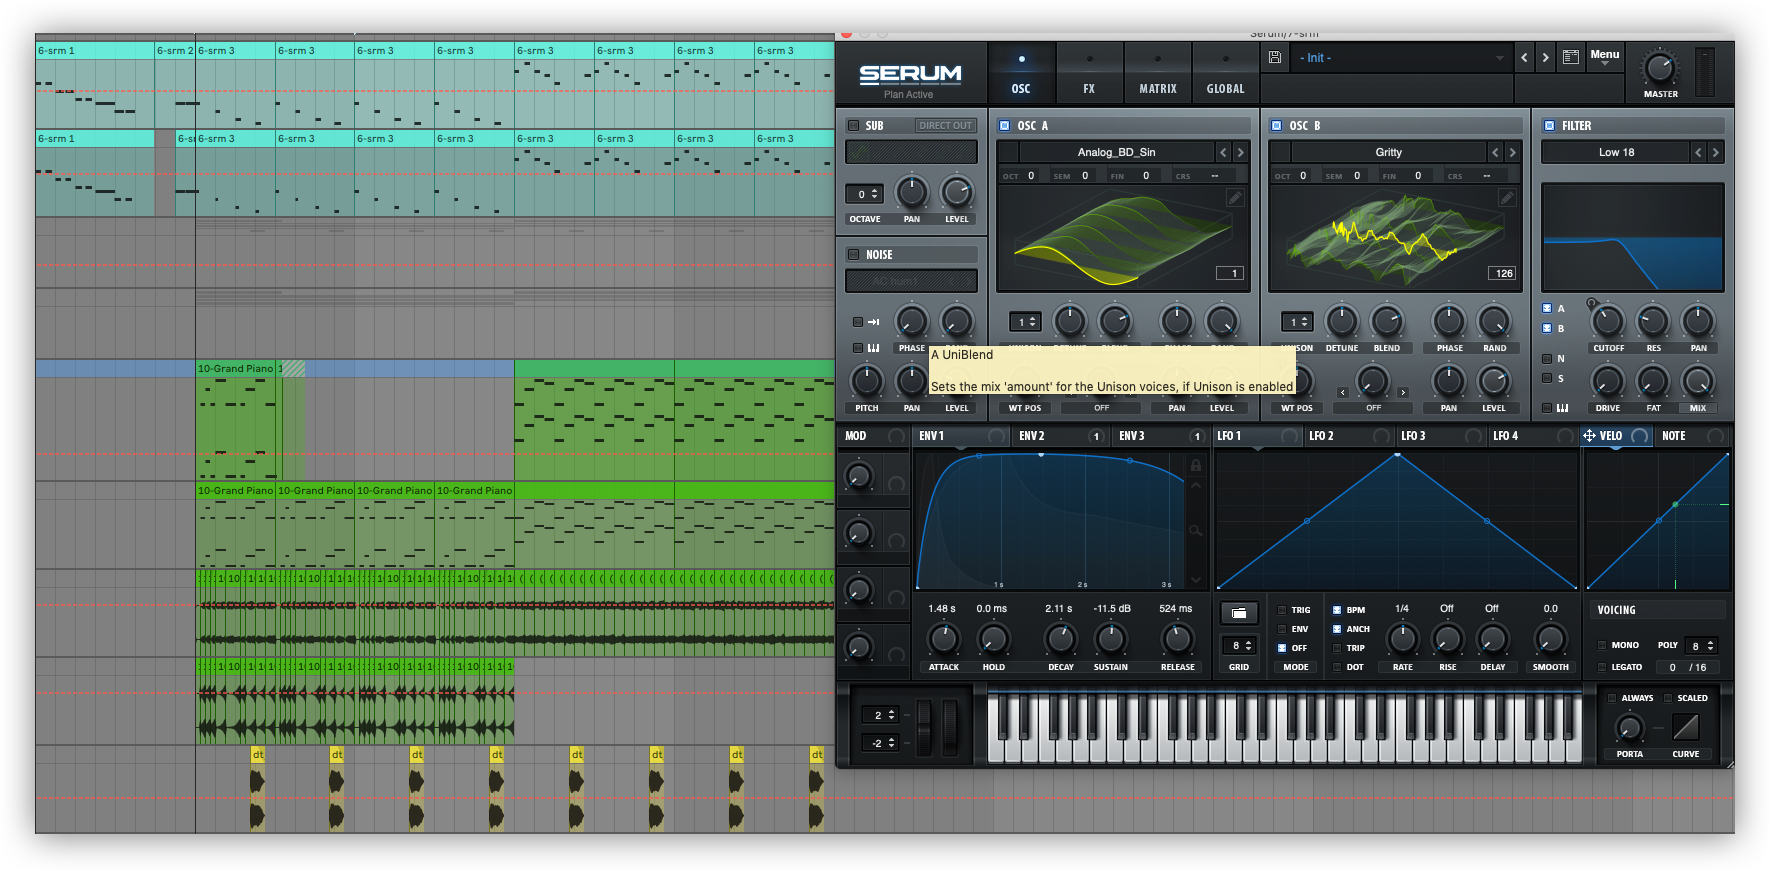Click the PORTA knob
1770x871 pixels.
pos(1629,727)
